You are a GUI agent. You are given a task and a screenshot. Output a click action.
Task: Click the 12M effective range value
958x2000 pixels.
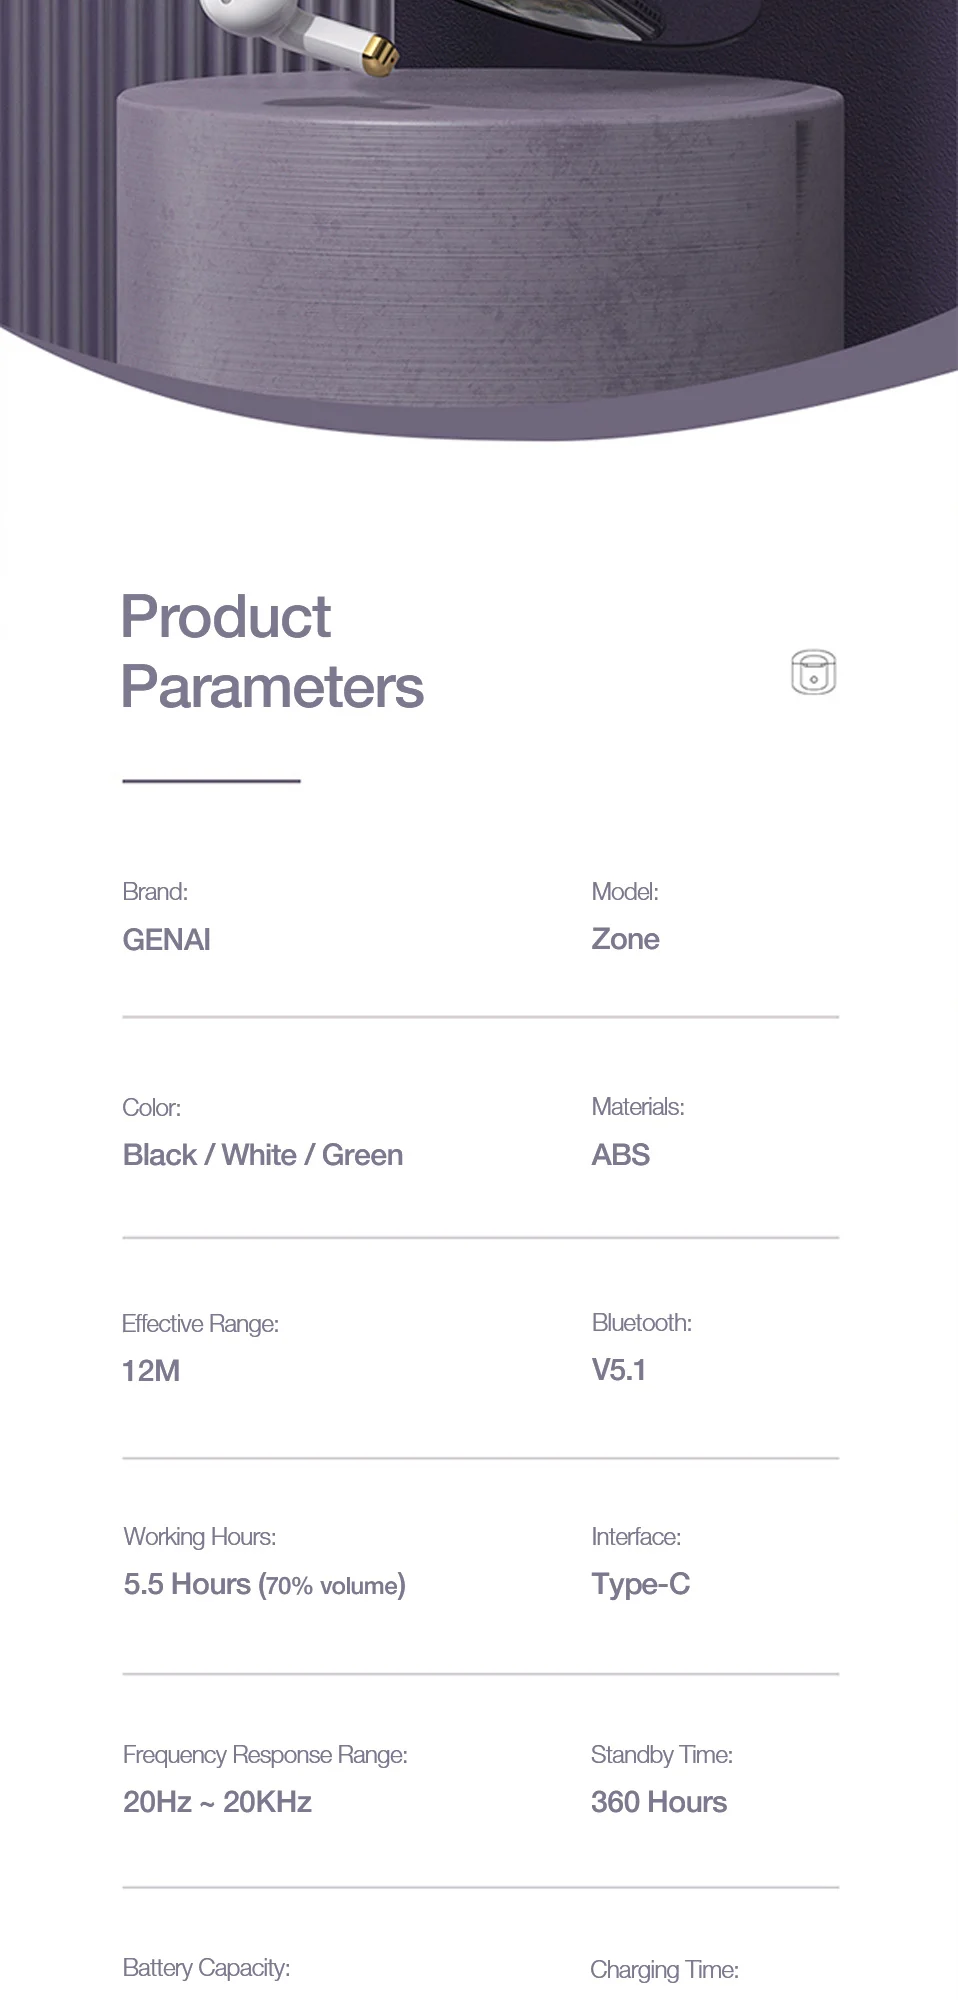click(151, 1371)
